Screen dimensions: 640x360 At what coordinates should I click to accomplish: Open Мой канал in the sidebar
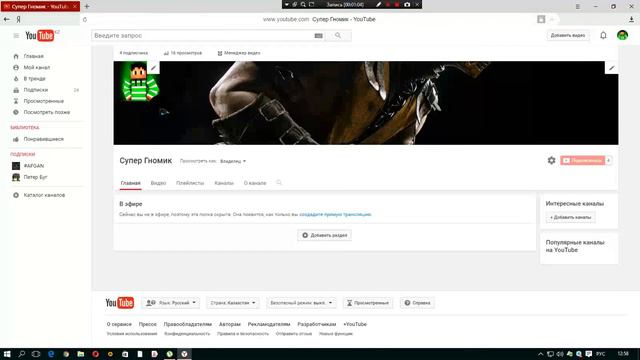click(37, 67)
